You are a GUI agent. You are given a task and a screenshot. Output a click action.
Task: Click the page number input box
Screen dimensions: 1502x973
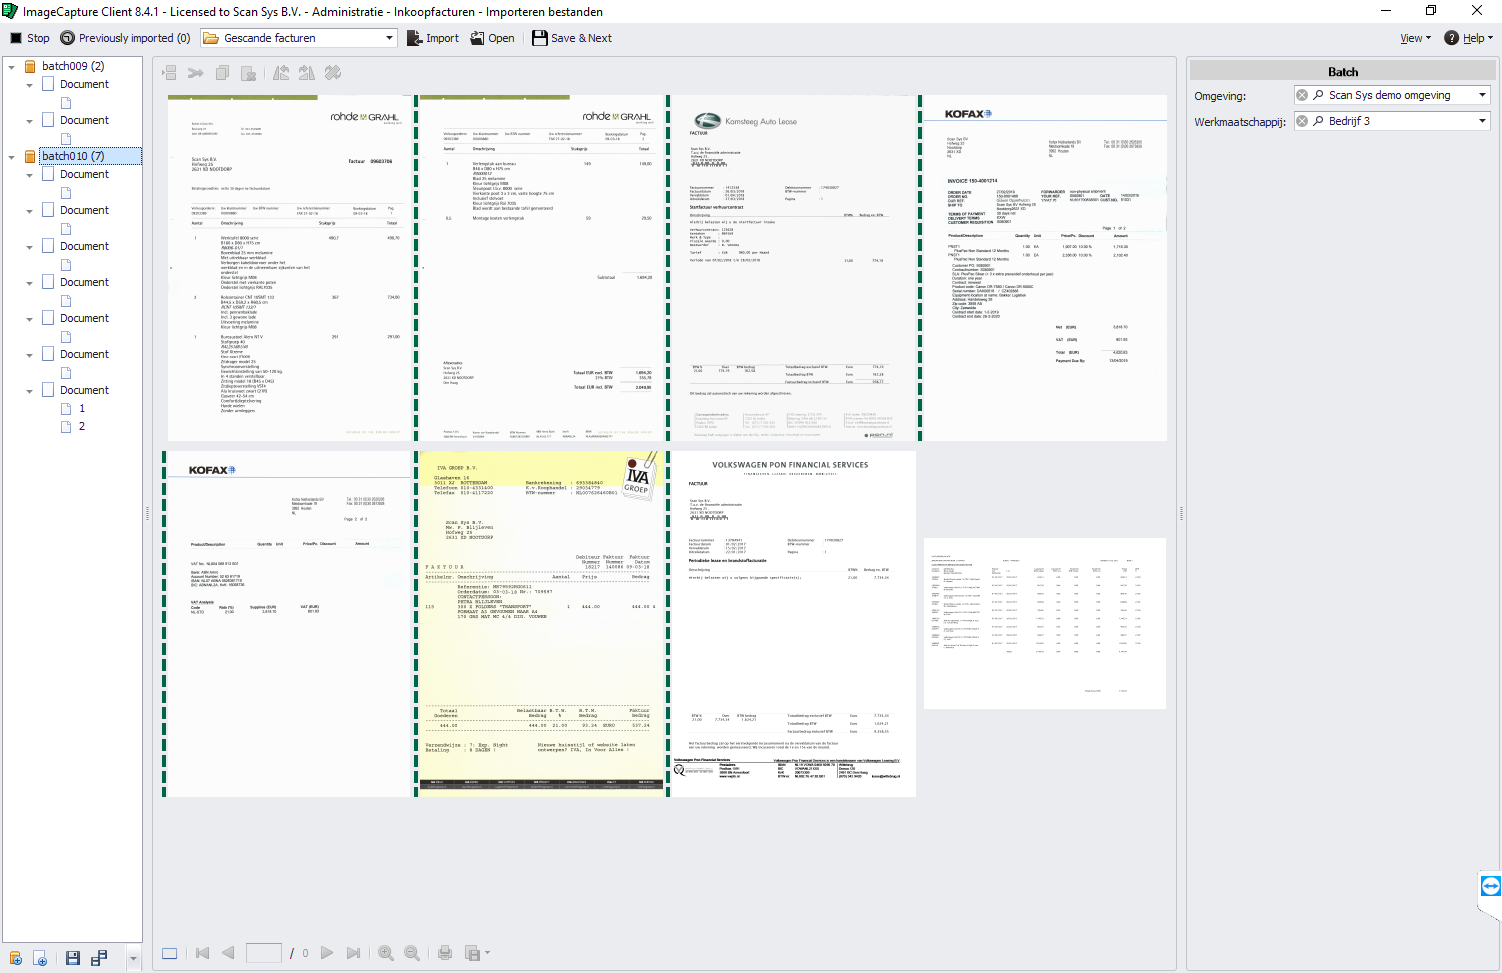click(264, 953)
